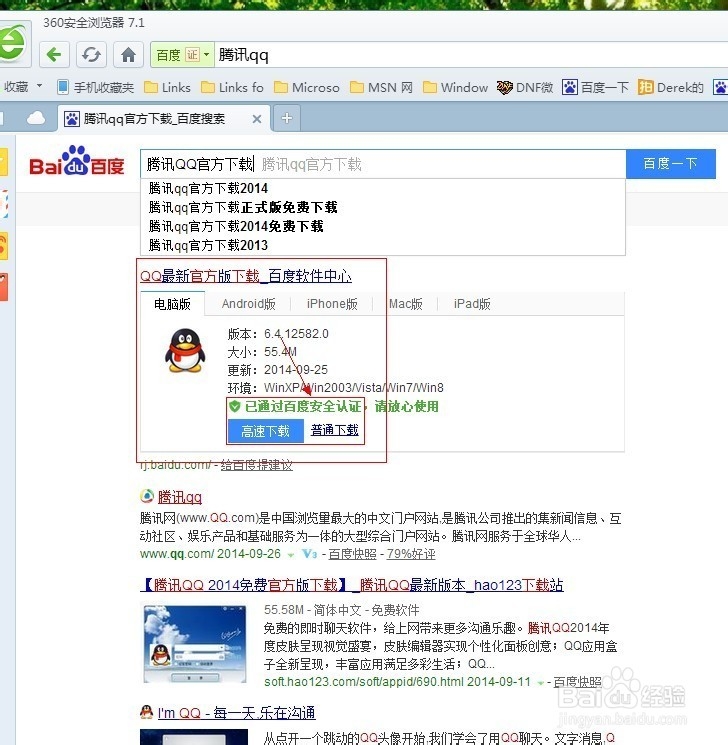This screenshot has height=745, width=728.
Task: Open the 百度一下 bookmark
Action: coord(595,87)
